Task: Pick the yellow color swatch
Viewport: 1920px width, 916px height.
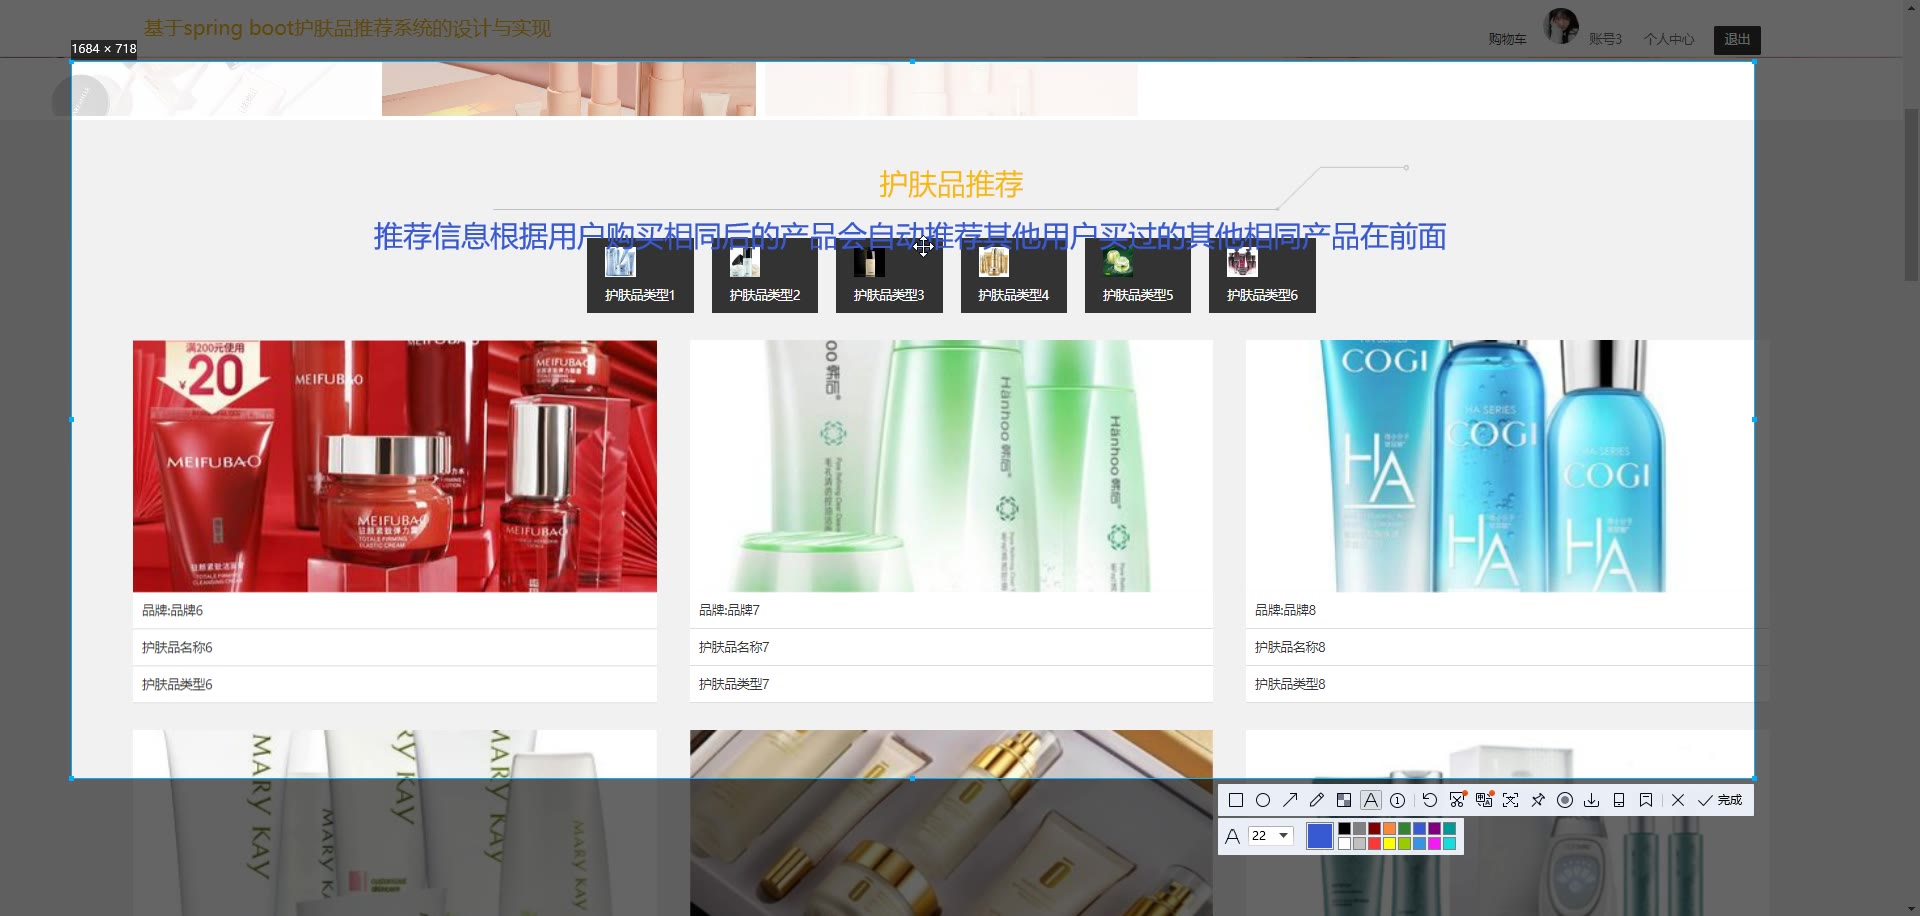Action: click(x=1390, y=844)
